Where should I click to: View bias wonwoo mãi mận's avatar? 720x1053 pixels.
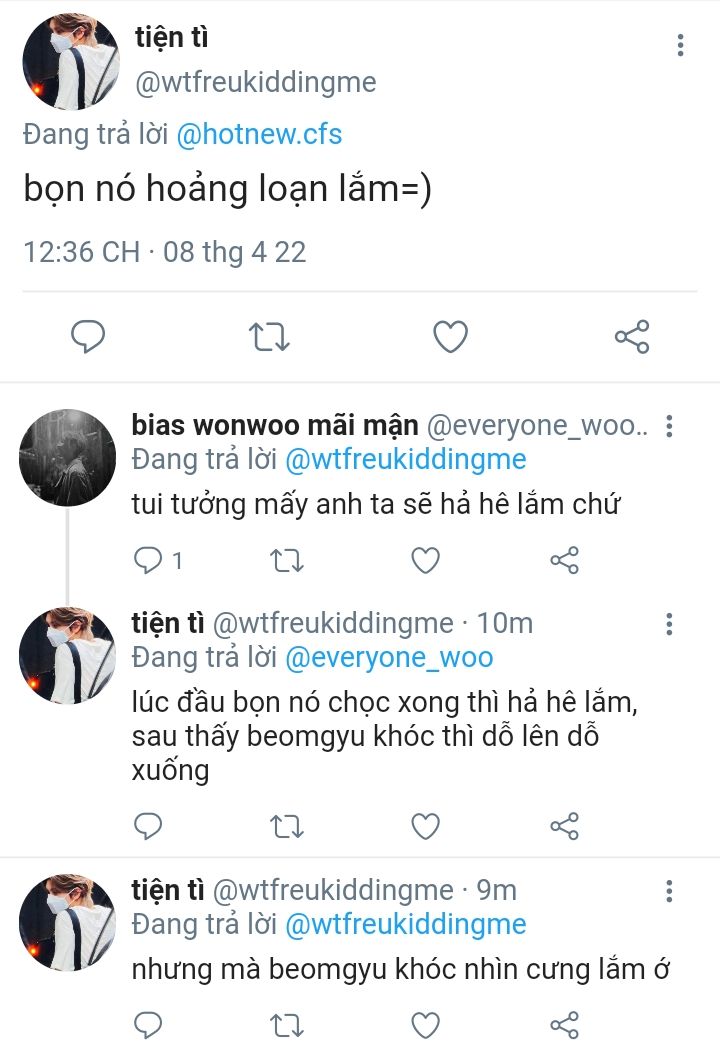pyautogui.click(x=67, y=458)
